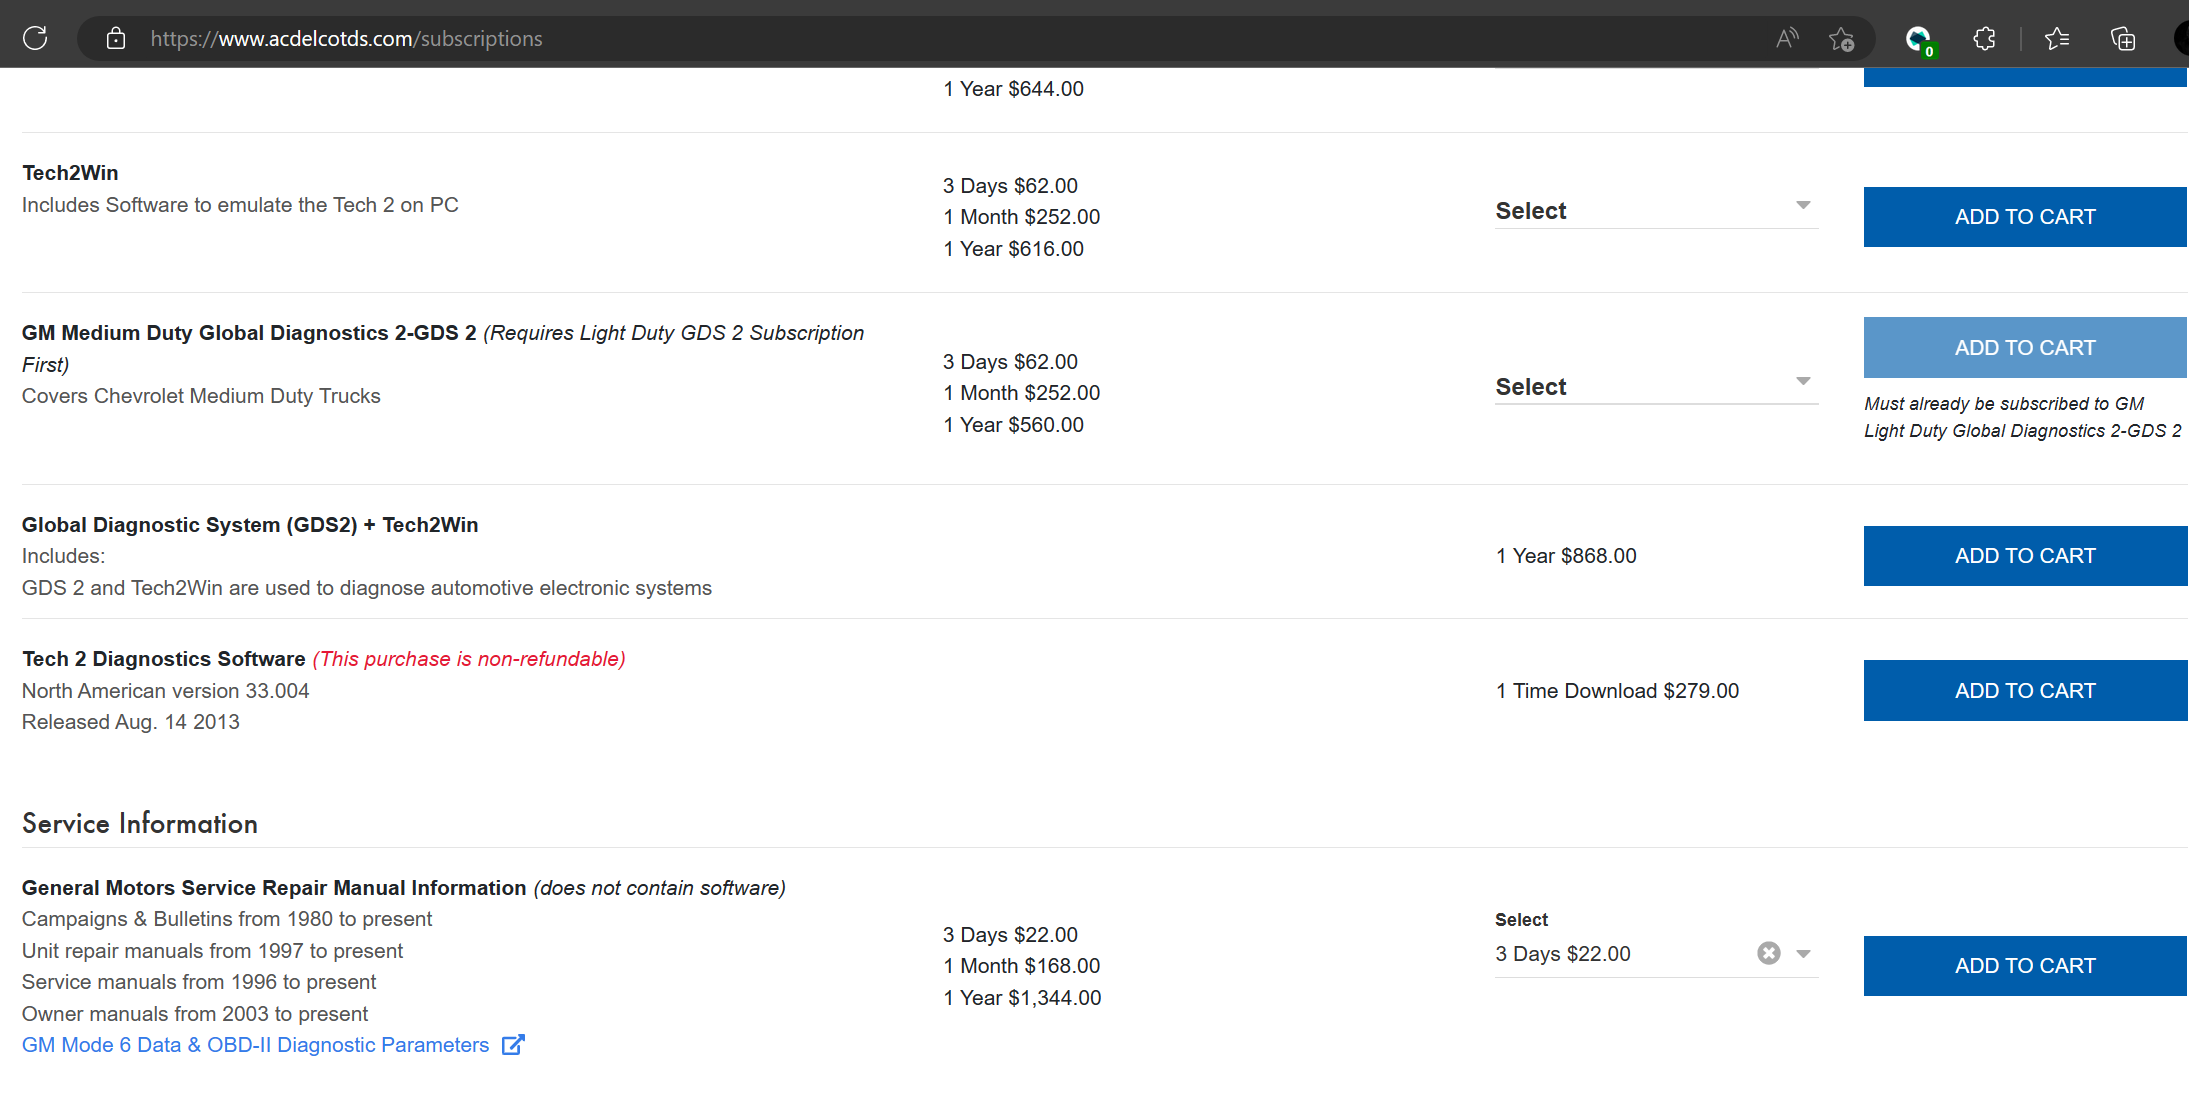Add Service Repair Manual Information to cart

(2025, 965)
